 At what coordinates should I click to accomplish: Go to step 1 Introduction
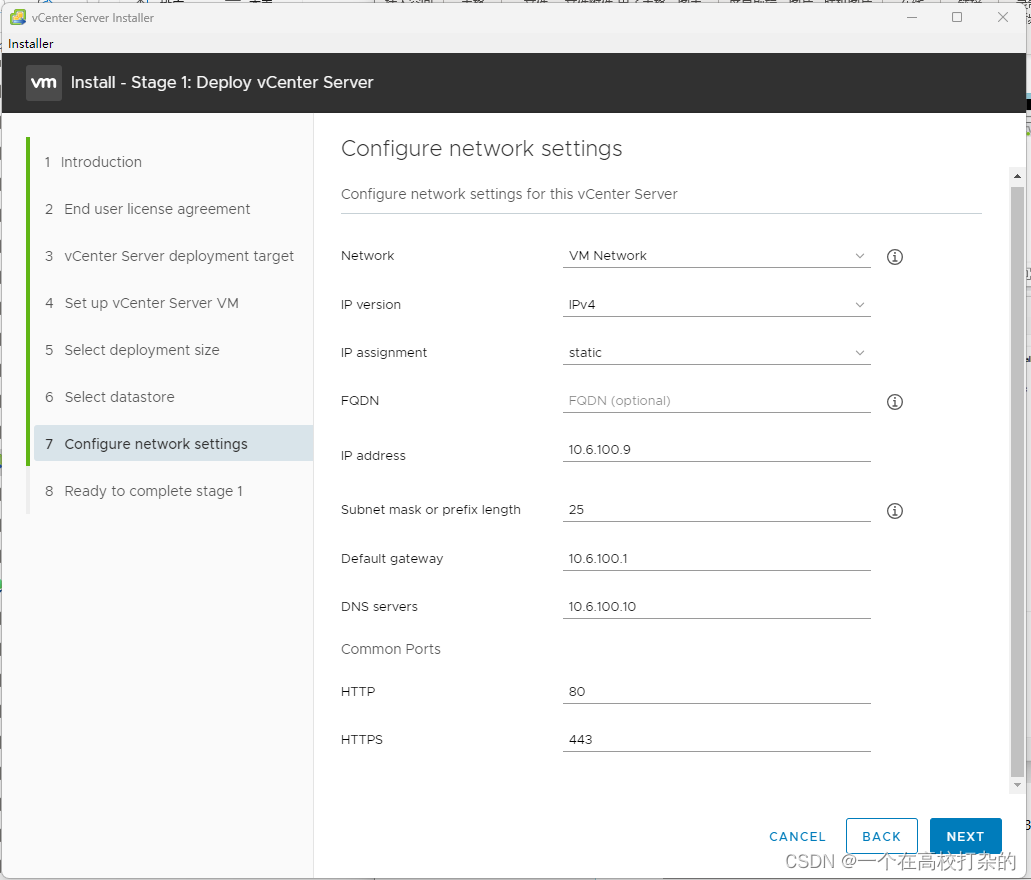click(x=100, y=162)
